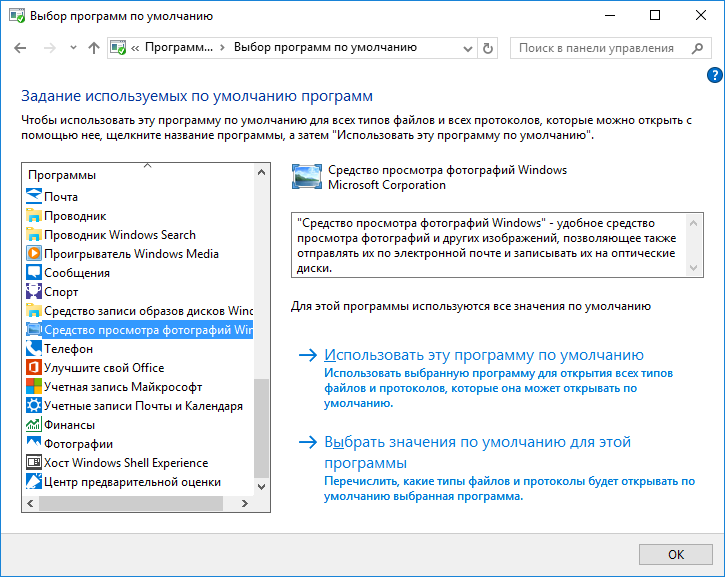This screenshot has width=725, height=577.
Task: Click Выбрать значения по умолчанию для этой программы
Action: [x=477, y=452]
